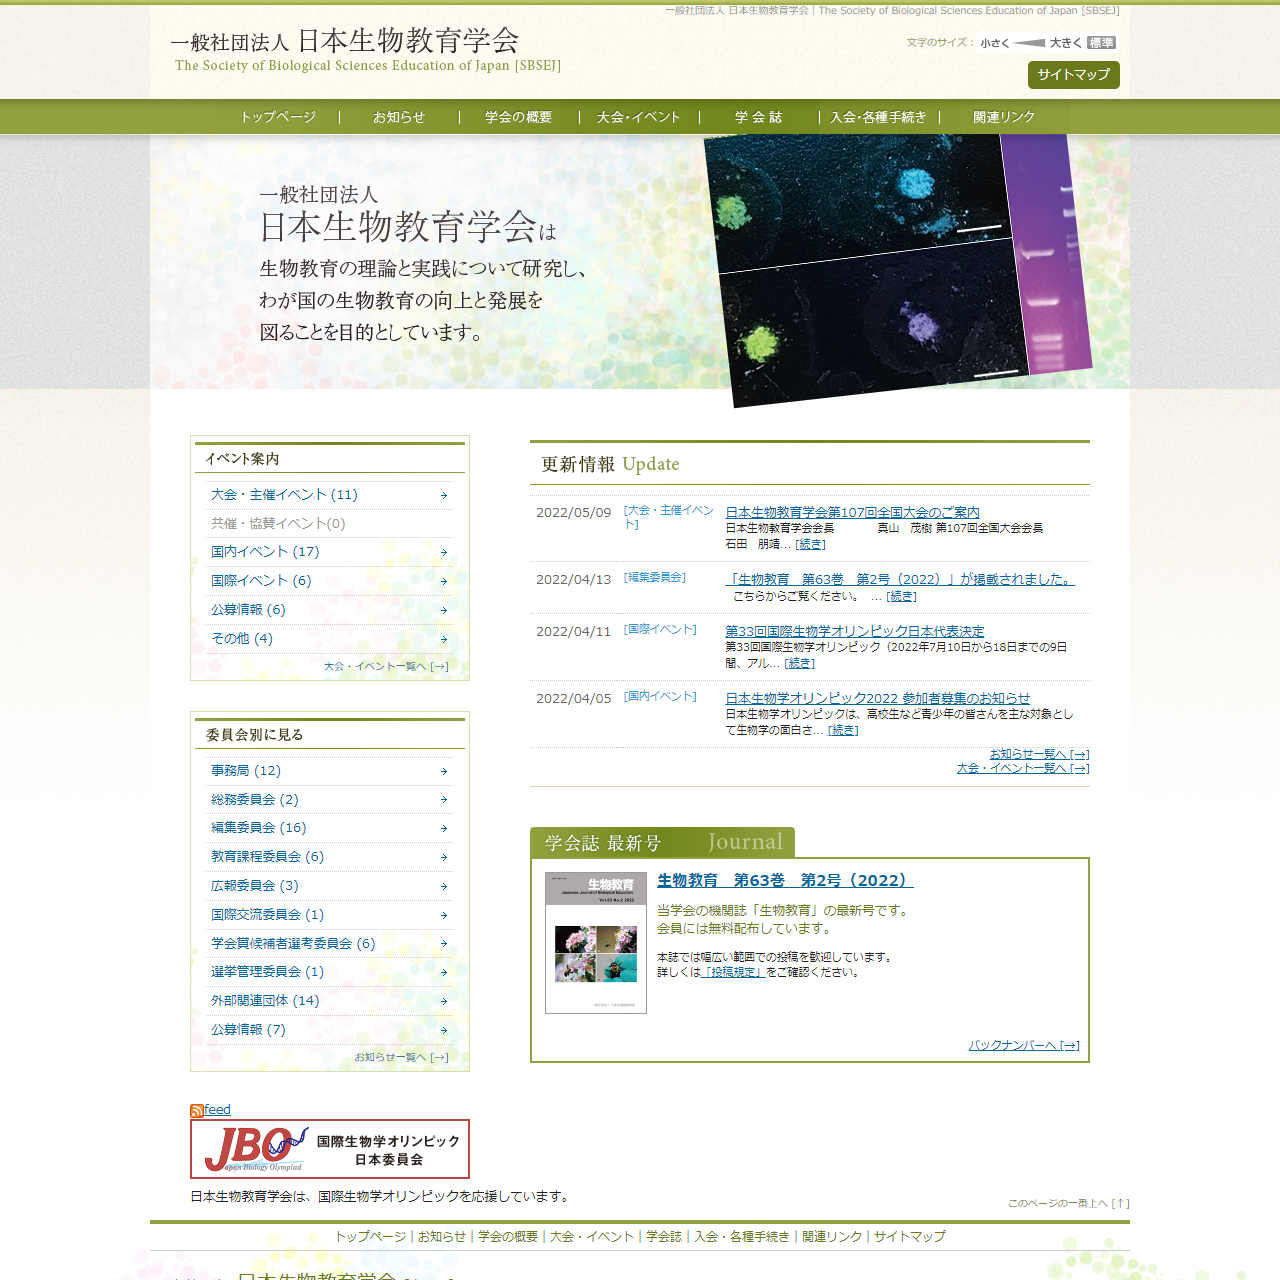Open 第107回全国大会のご案内 news link
The image size is (1280, 1280).
tap(852, 513)
